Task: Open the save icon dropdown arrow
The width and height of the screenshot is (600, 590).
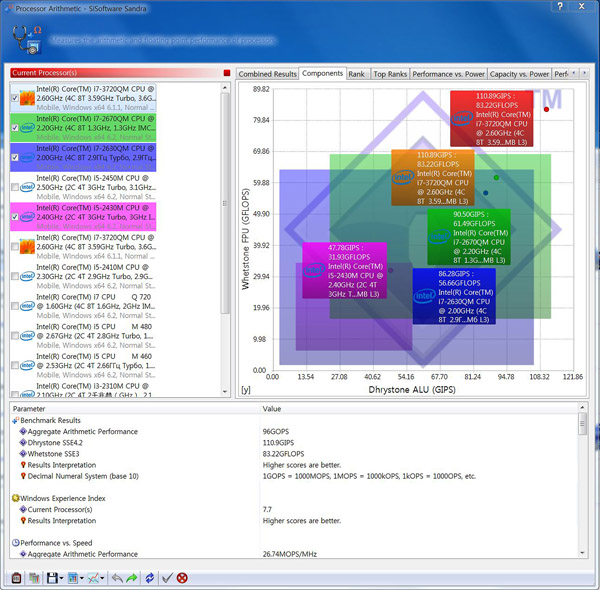Action: click(x=61, y=578)
